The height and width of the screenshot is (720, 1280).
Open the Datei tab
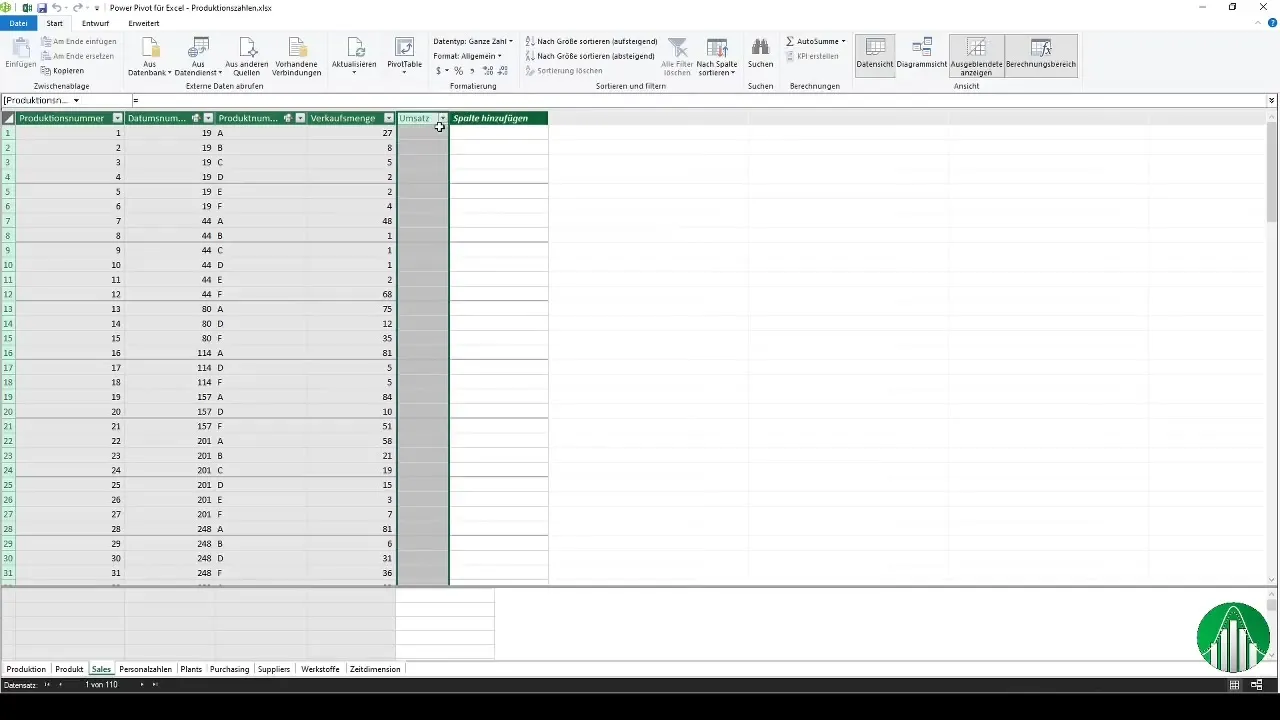18,23
